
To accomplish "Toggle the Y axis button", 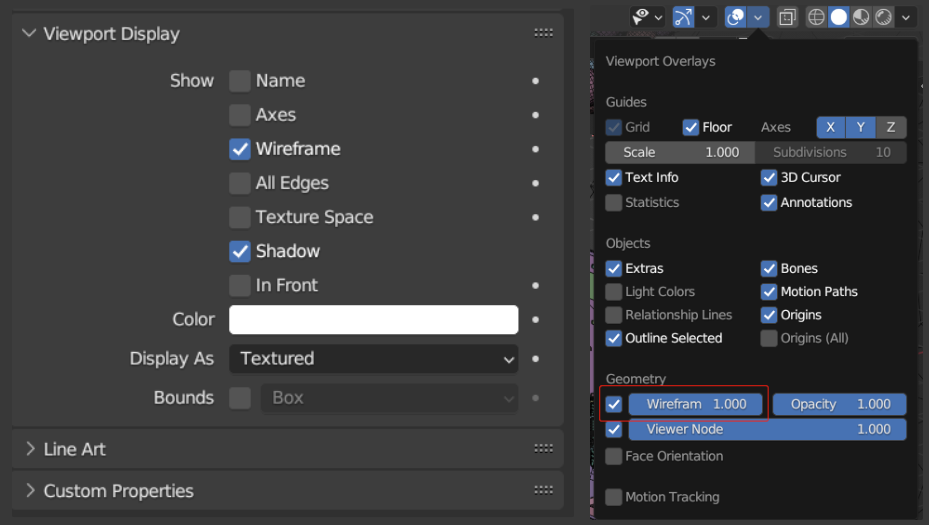I will tap(861, 127).
